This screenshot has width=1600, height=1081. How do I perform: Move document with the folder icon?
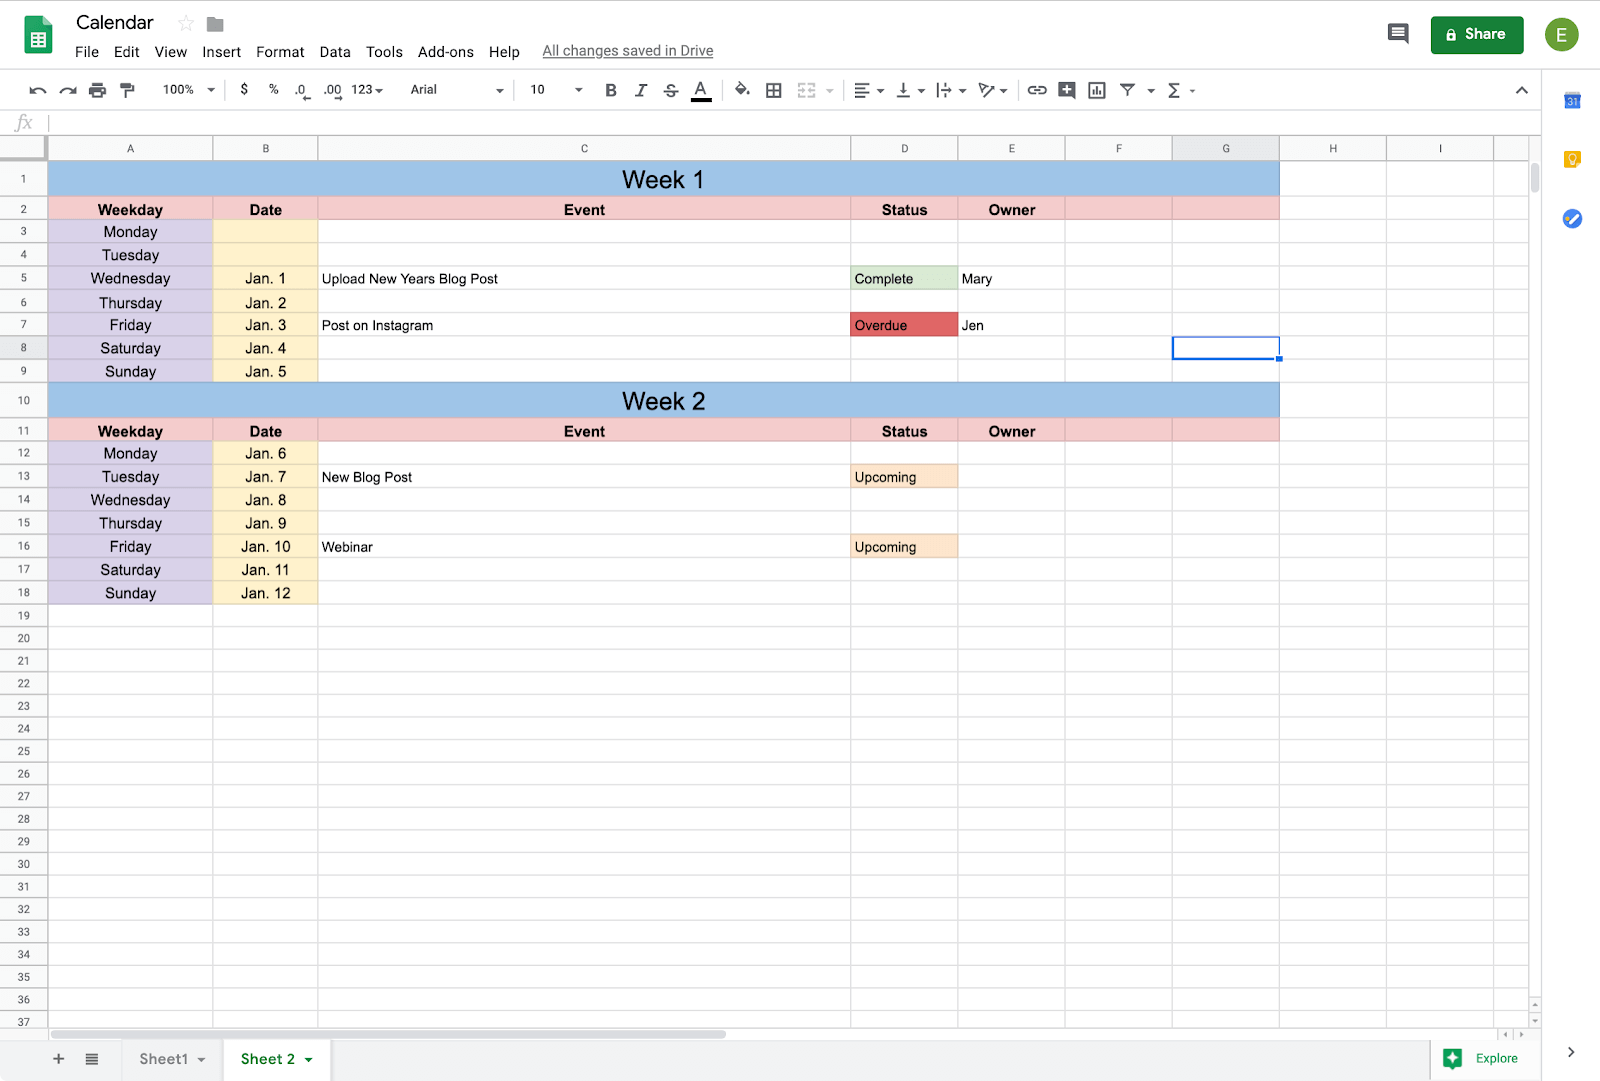215,24
